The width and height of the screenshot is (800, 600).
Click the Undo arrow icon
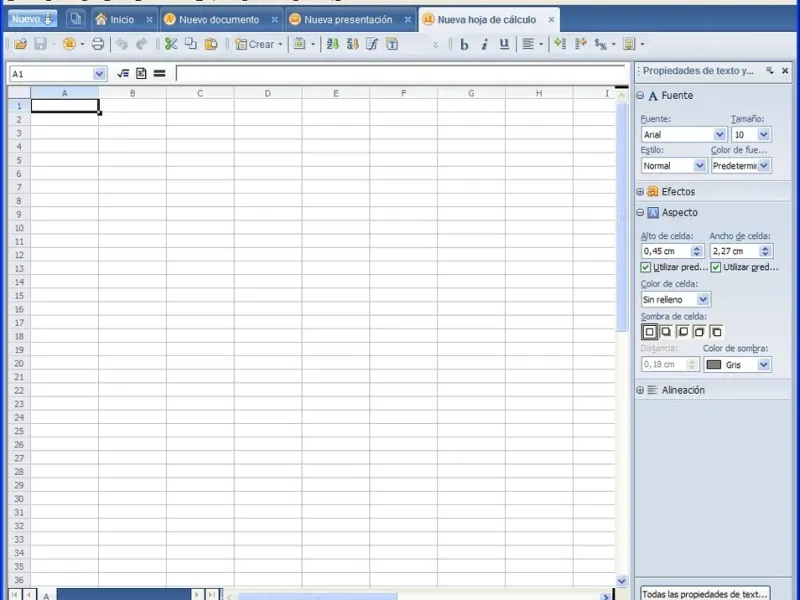coord(121,44)
